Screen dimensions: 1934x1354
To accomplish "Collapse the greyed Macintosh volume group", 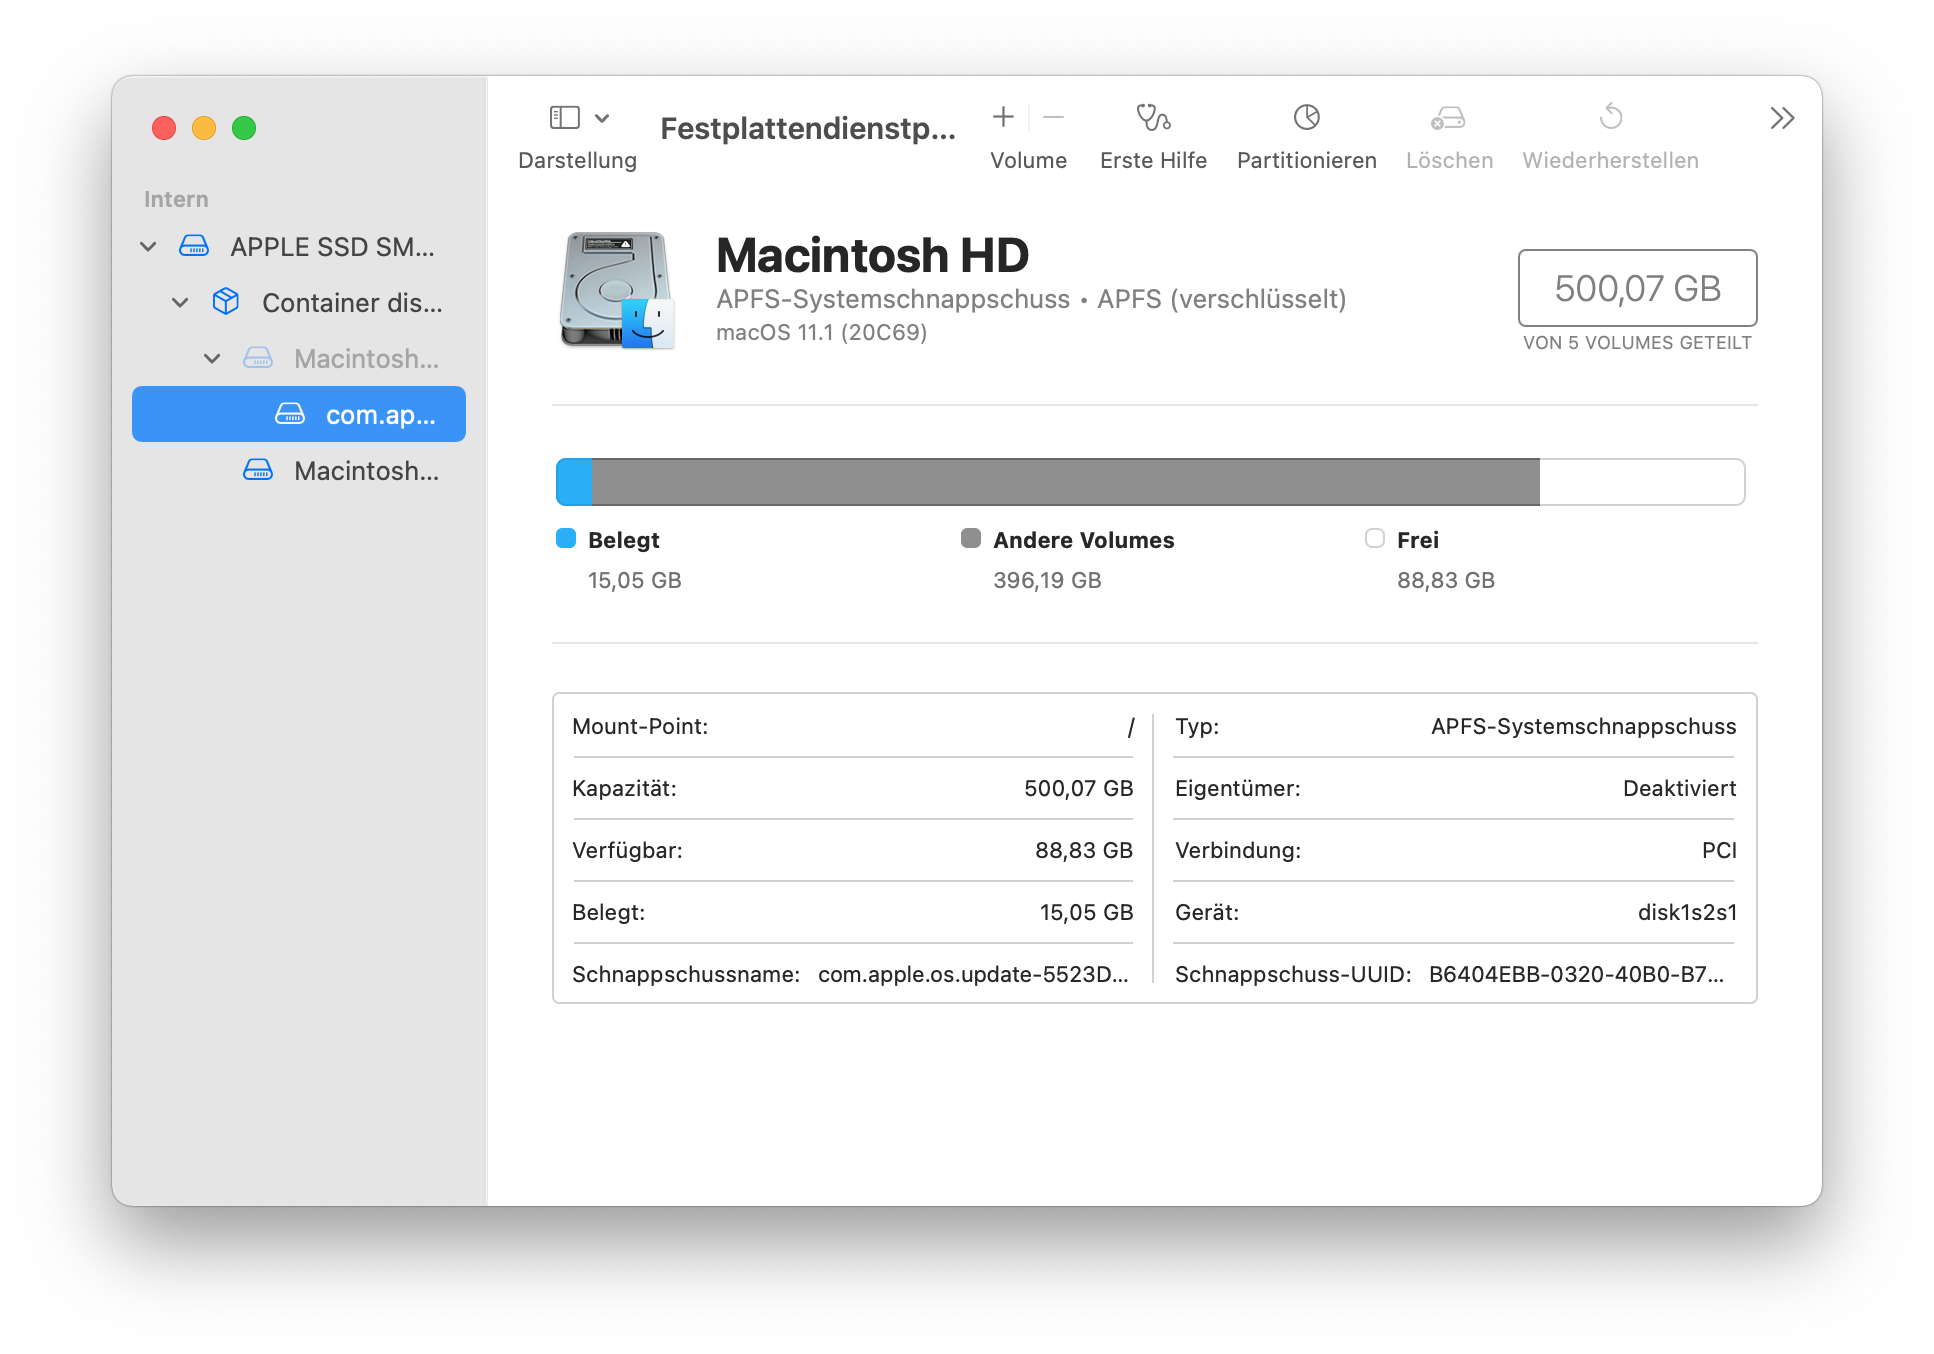I will point(212,359).
